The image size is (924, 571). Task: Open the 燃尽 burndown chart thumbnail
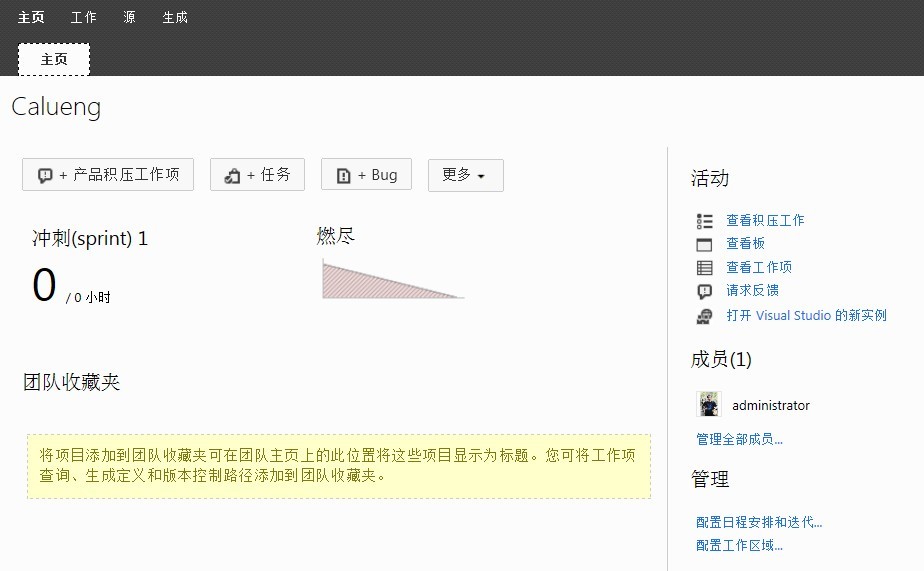pyautogui.click(x=393, y=279)
